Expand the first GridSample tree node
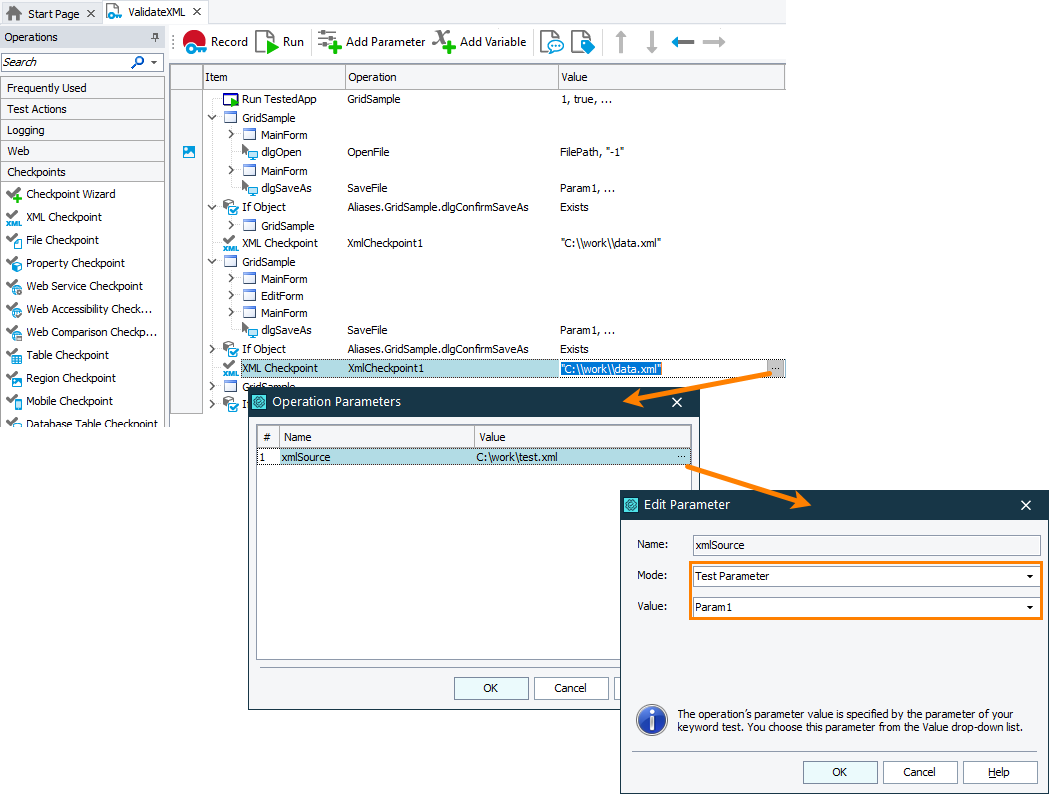 [x=212, y=118]
